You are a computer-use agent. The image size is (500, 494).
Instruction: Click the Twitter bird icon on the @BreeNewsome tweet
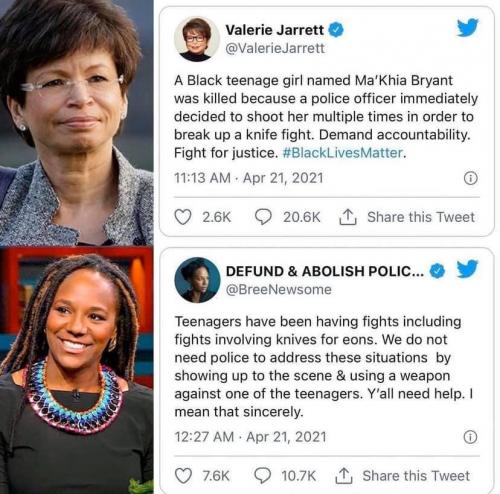[467, 269]
